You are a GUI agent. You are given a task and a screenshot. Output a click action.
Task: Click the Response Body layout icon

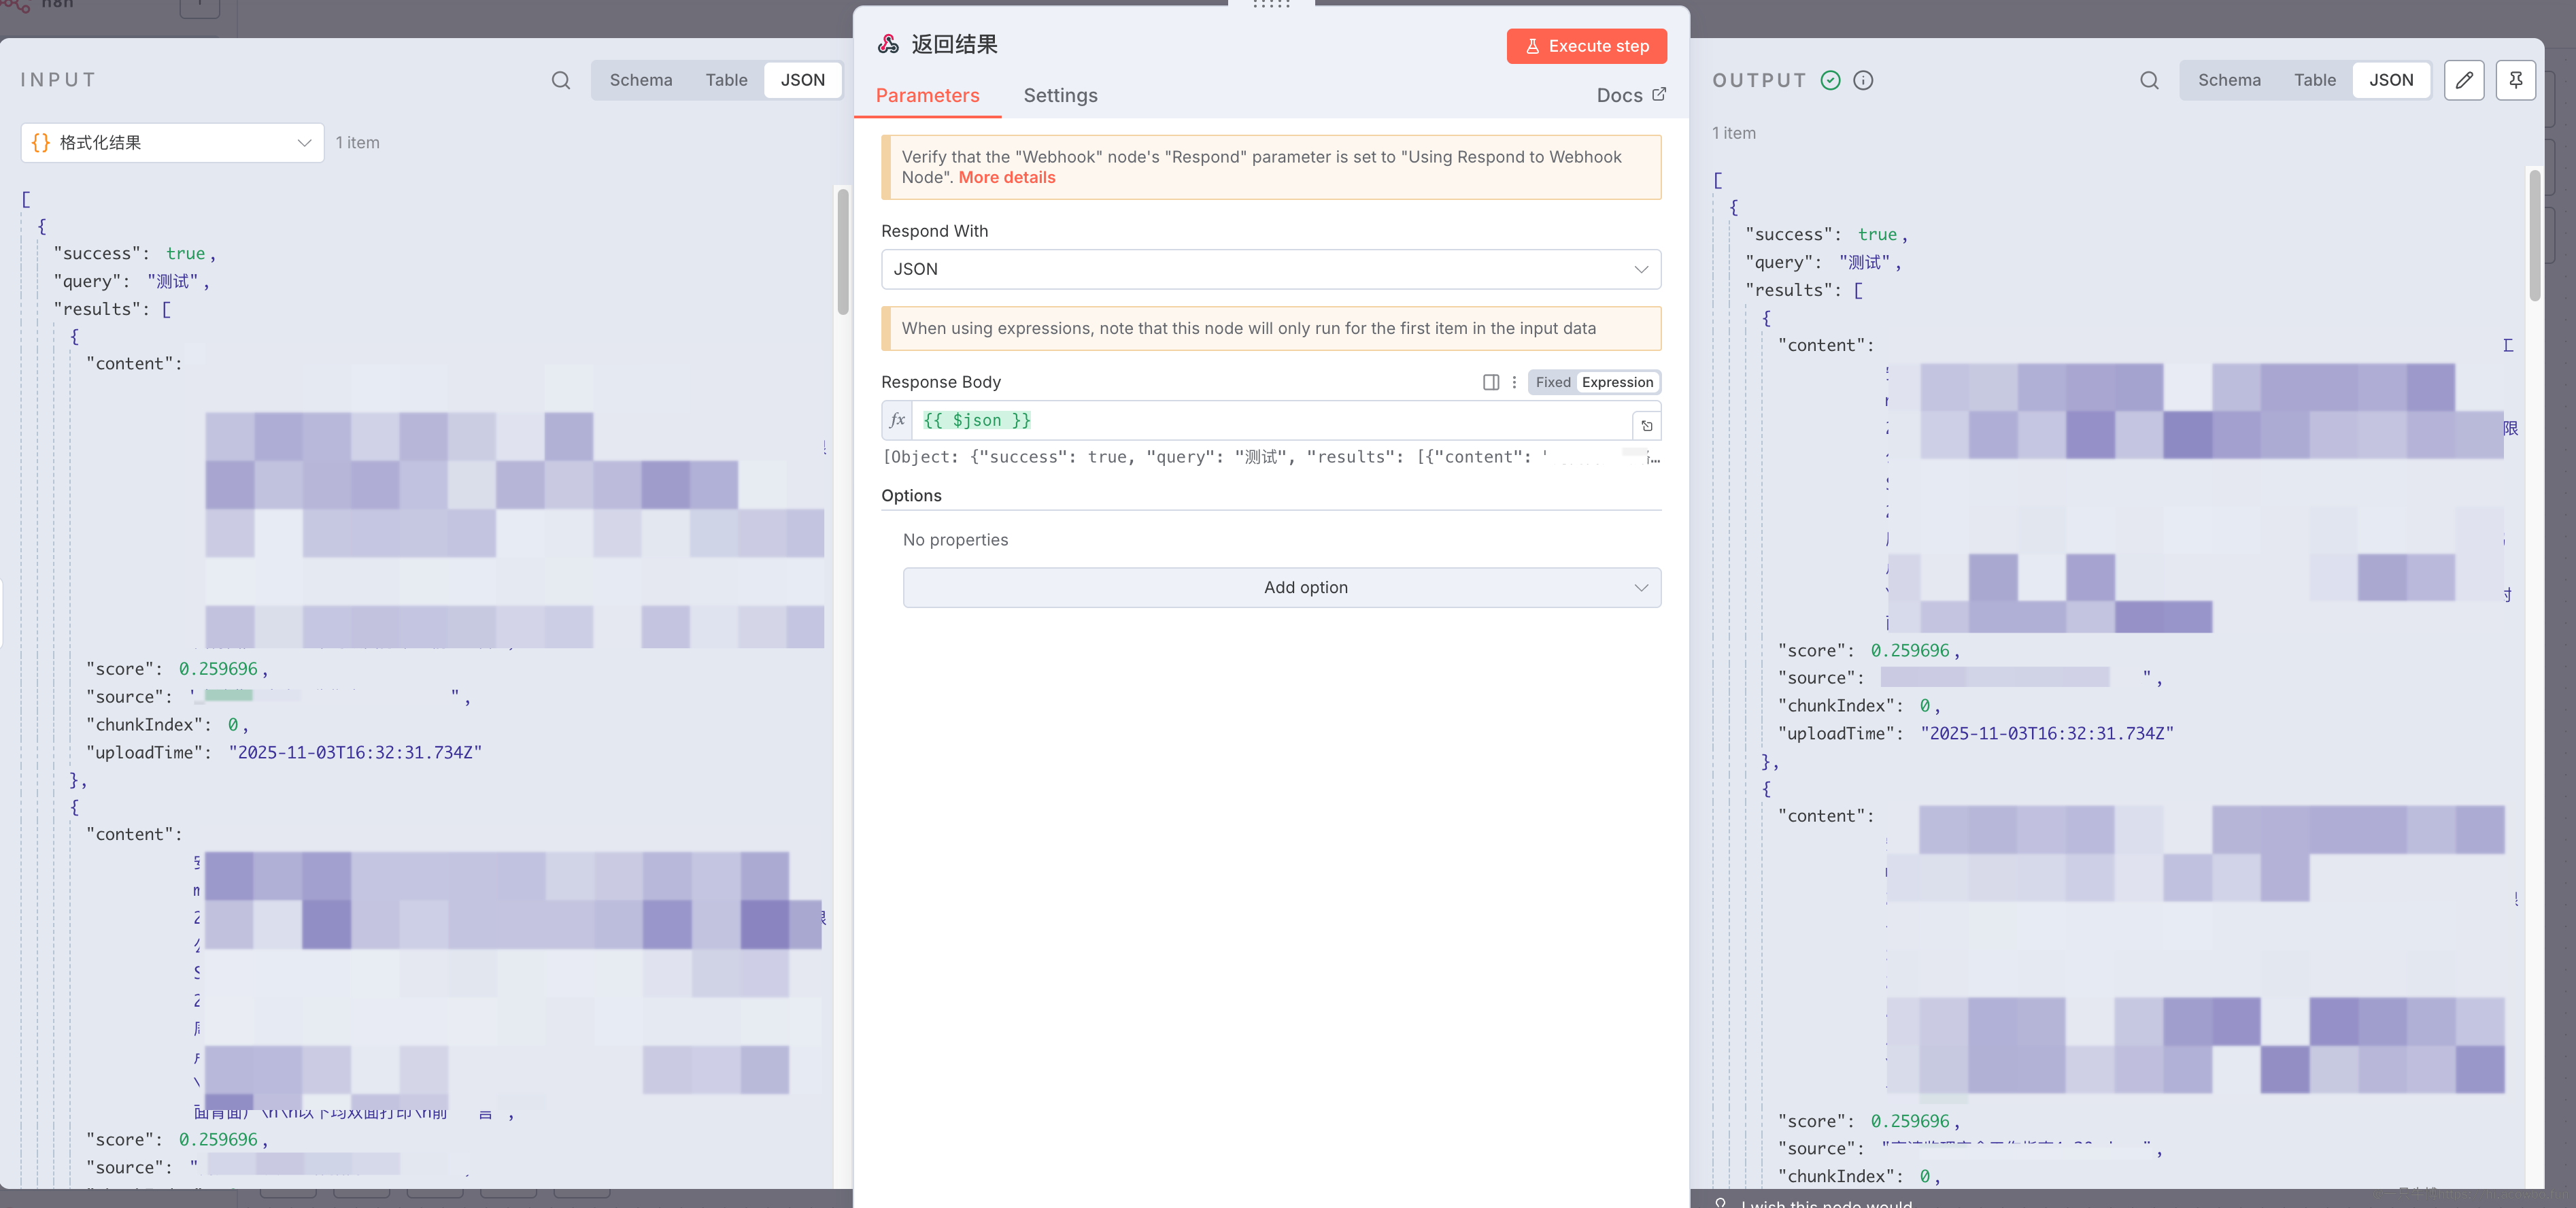[x=1491, y=382]
